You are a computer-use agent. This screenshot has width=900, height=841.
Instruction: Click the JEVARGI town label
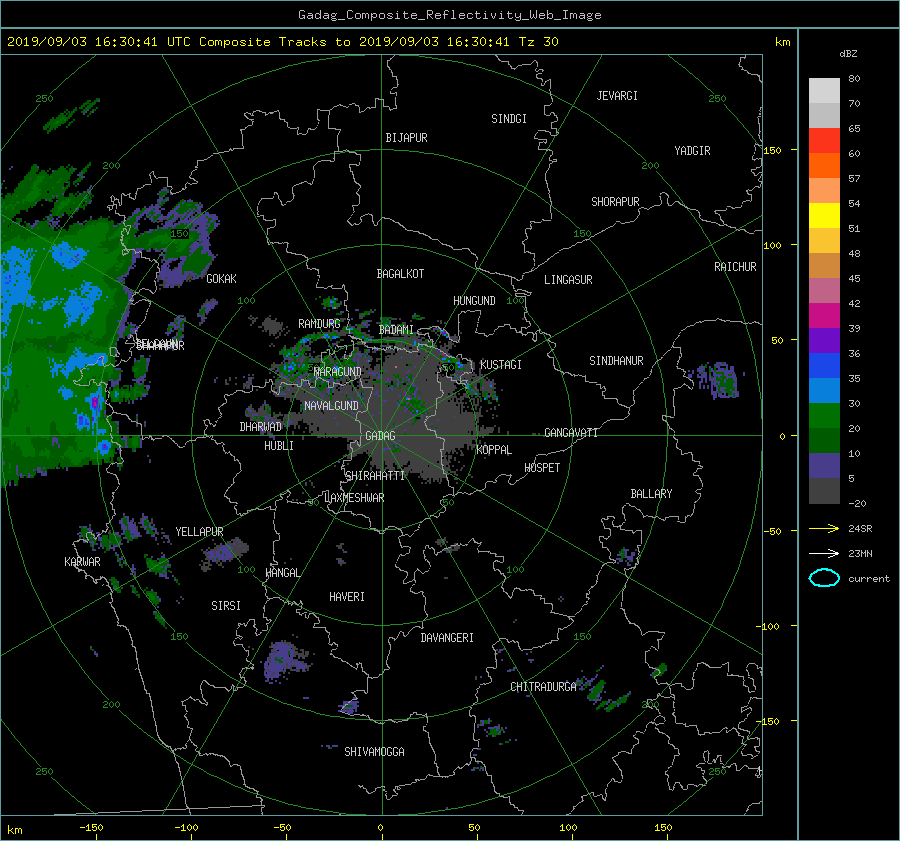tap(617, 96)
